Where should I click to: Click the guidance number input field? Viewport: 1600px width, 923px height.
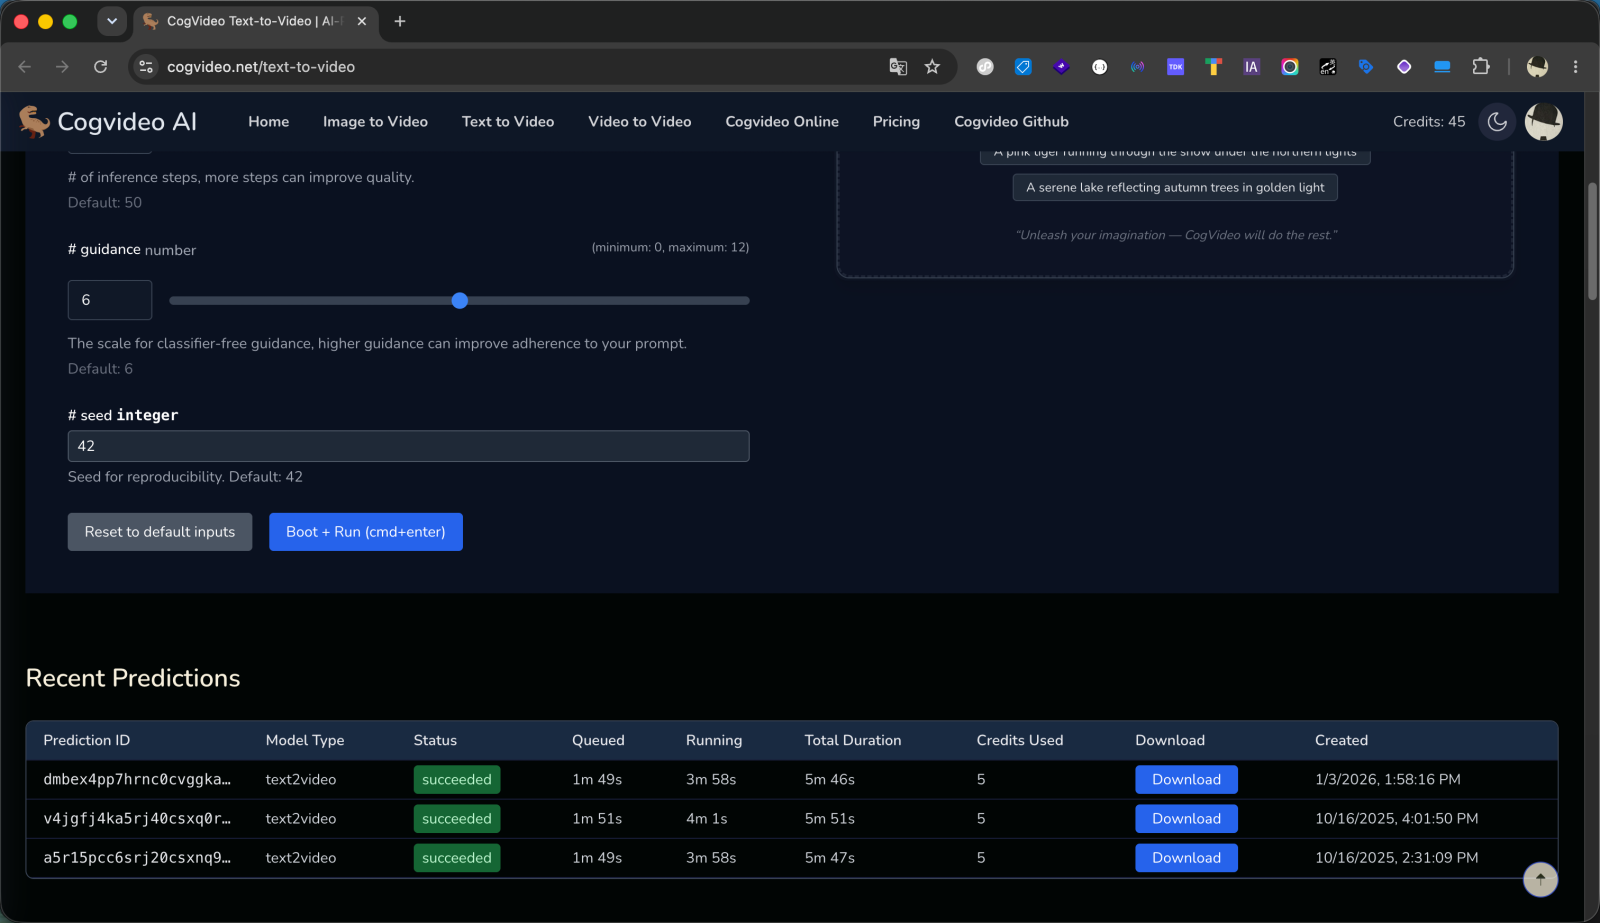pos(110,300)
